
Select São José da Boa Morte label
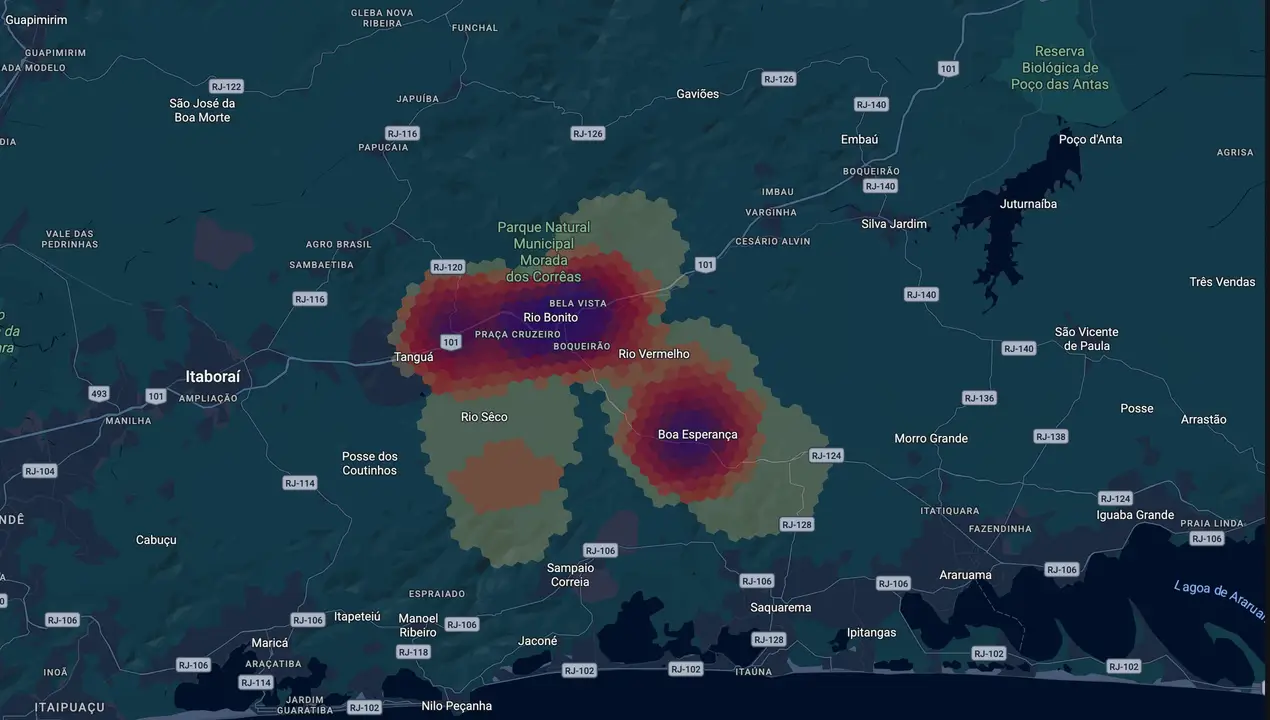coord(201,111)
